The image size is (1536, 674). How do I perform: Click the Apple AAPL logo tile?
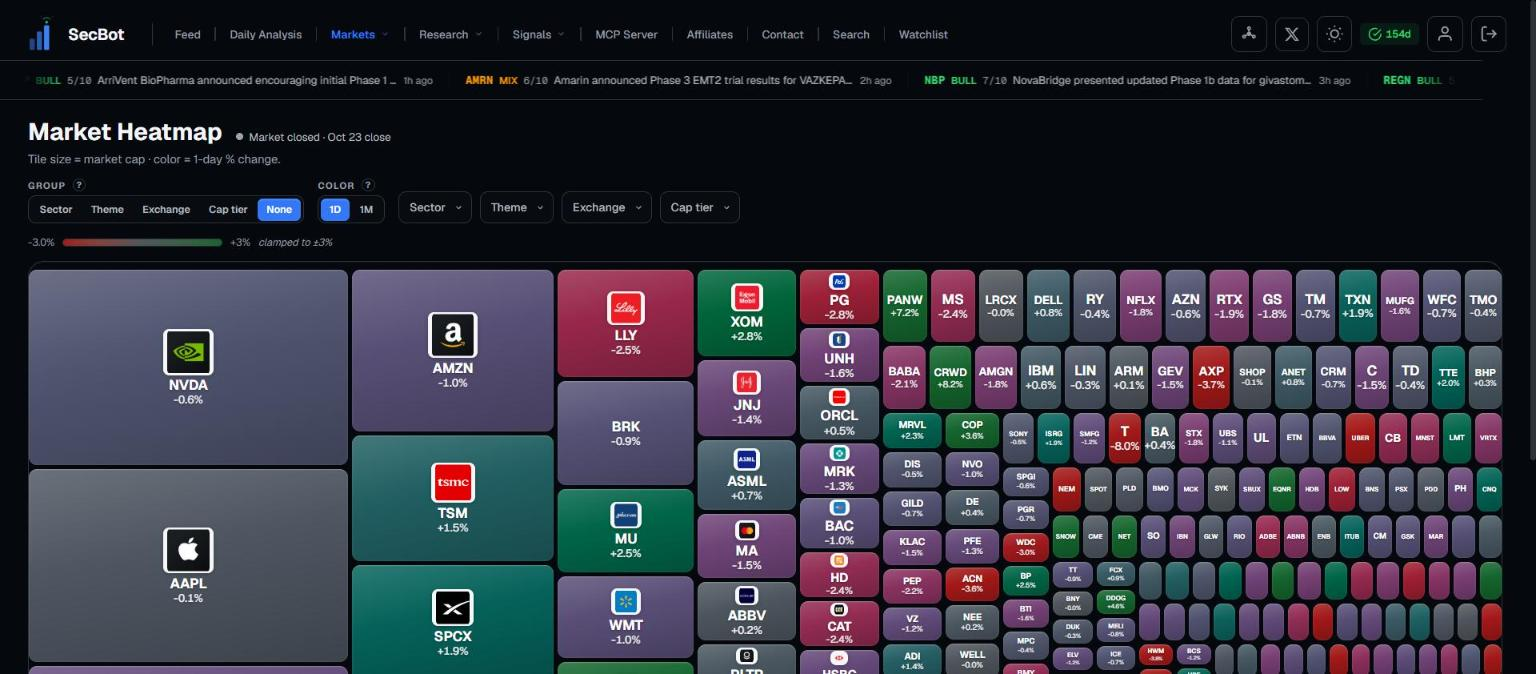tap(188, 550)
